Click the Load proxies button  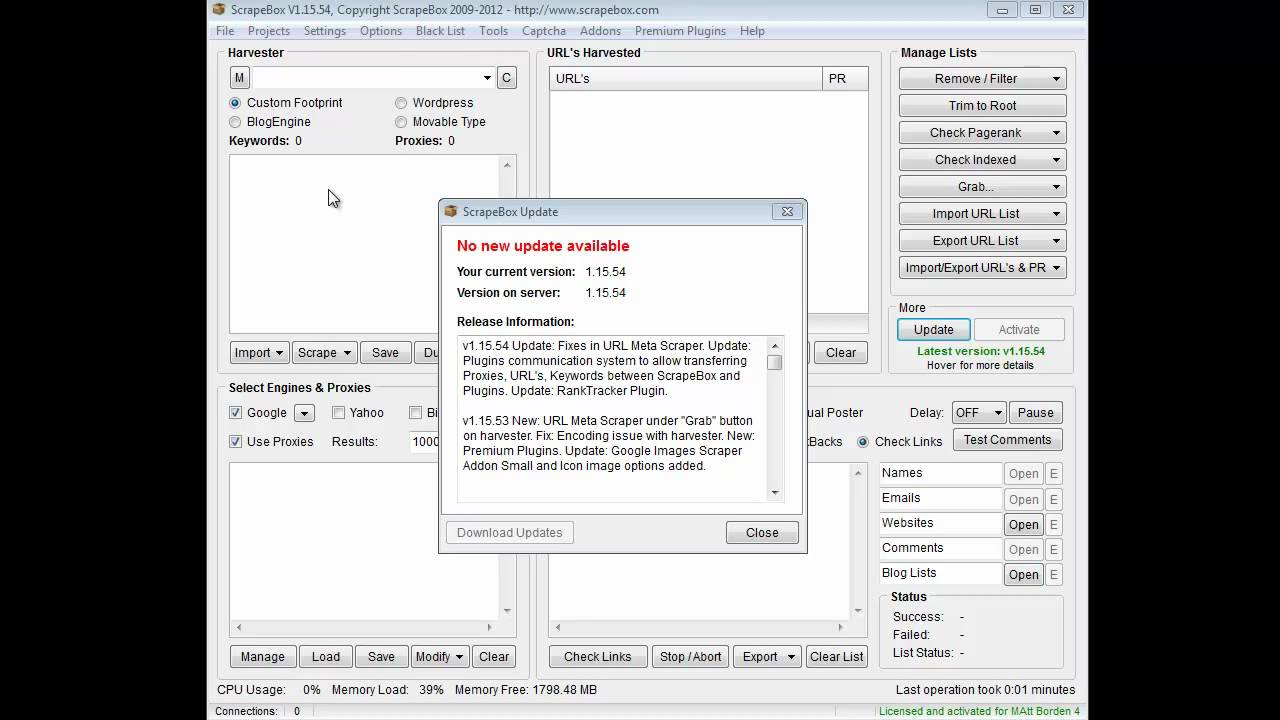point(326,657)
